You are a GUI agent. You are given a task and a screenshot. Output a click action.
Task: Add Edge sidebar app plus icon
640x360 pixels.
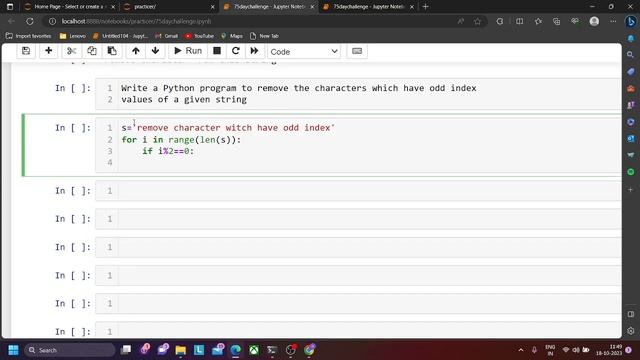coord(631,189)
